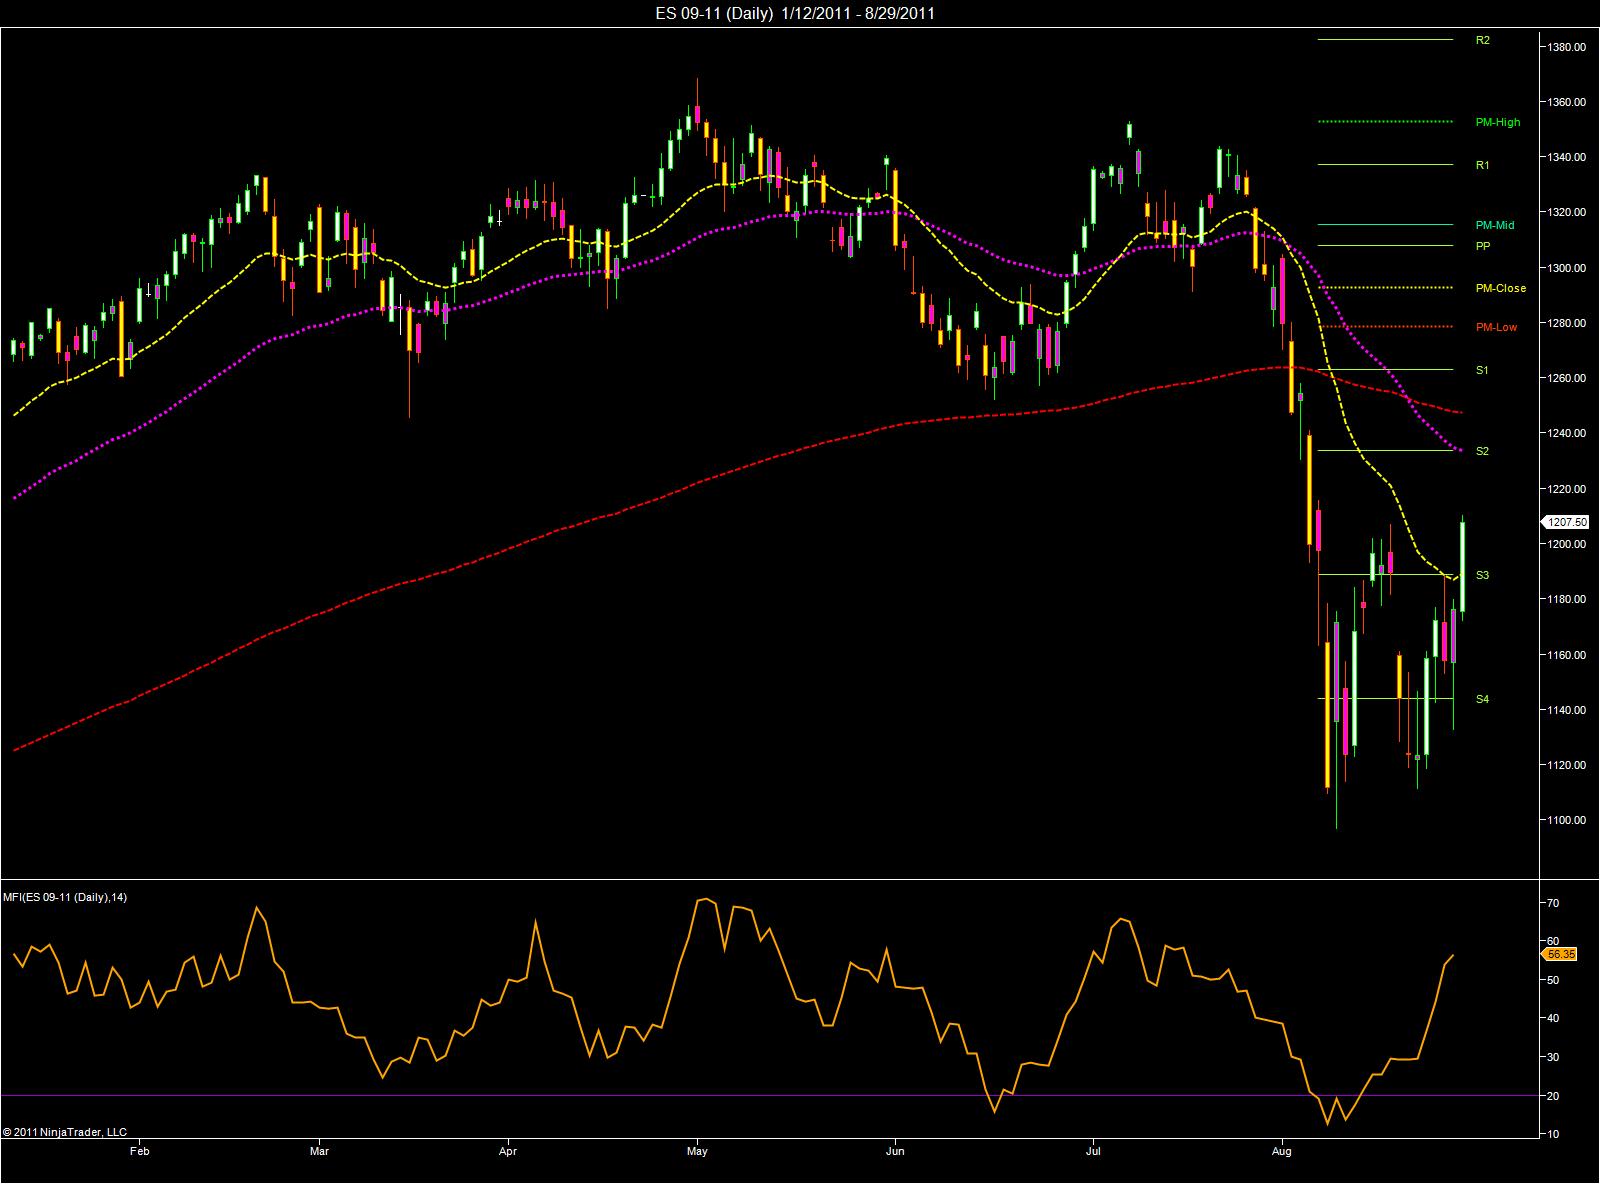This screenshot has height=1184, width=1600.
Task: Select 1120.00 on the price axis
Action: pos(1568,765)
